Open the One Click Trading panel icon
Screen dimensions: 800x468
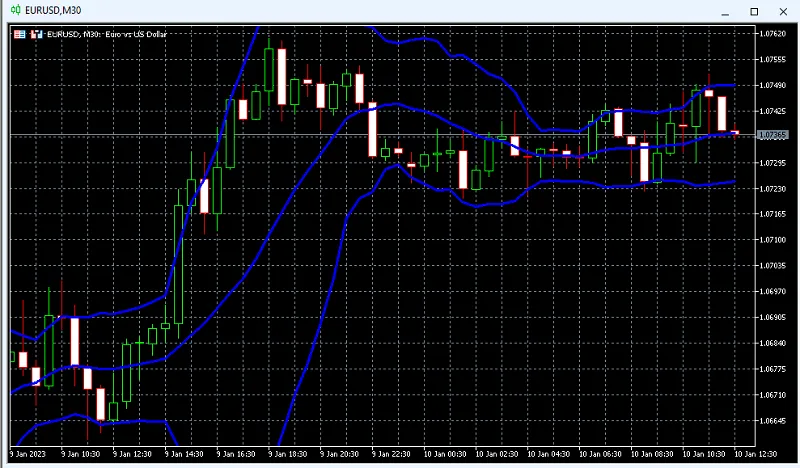[19, 34]
